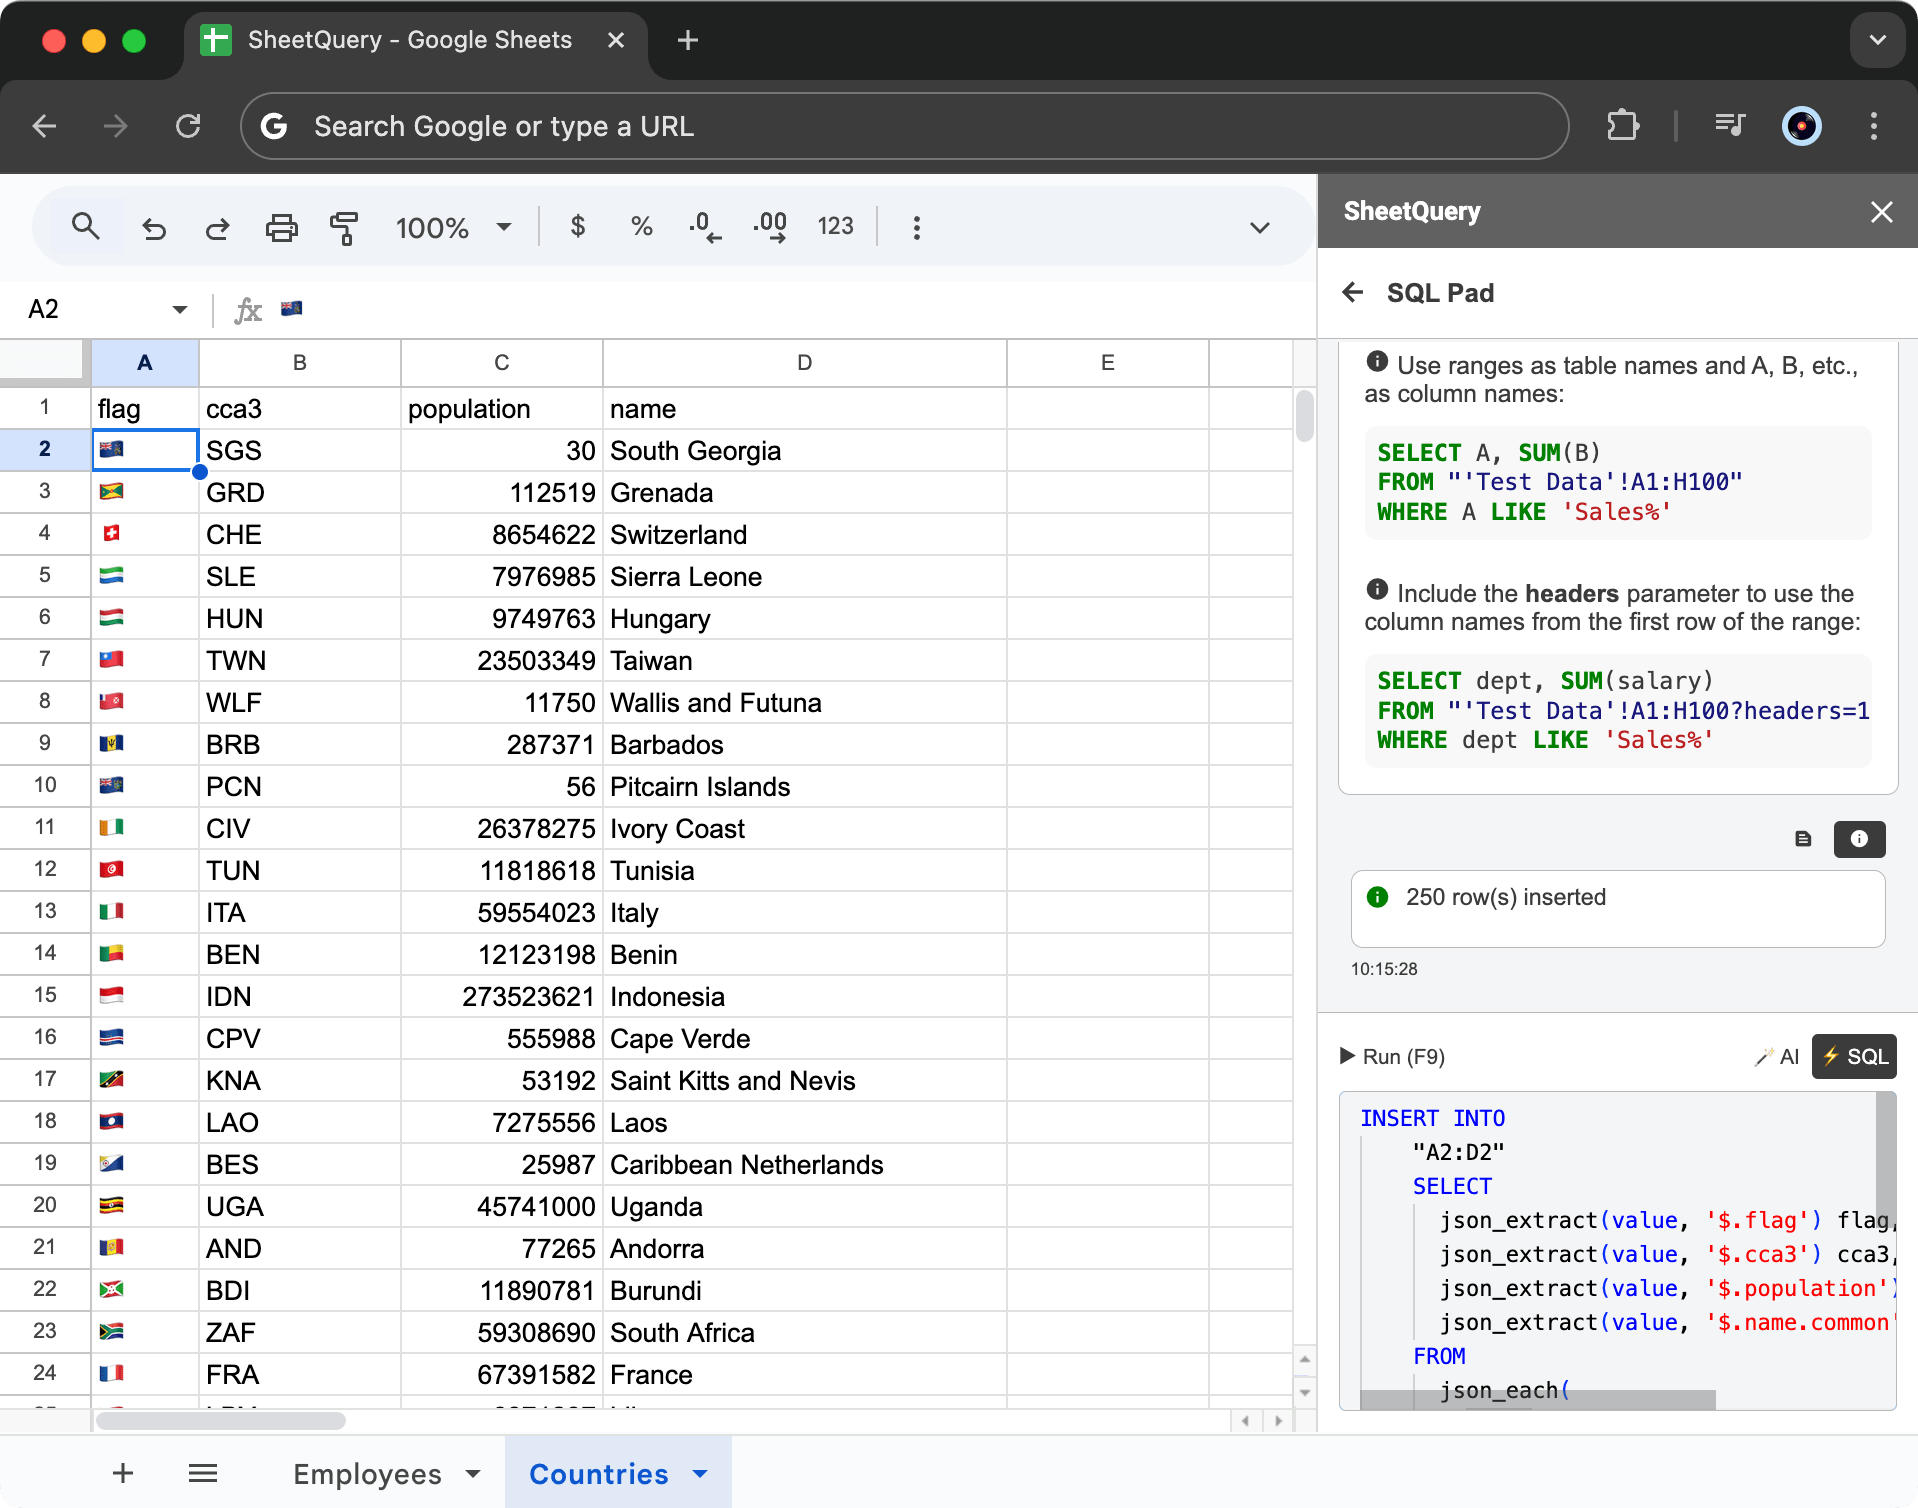Format selection as currency
This screenshot has height=1508, width=1918.
pos(578,227)
